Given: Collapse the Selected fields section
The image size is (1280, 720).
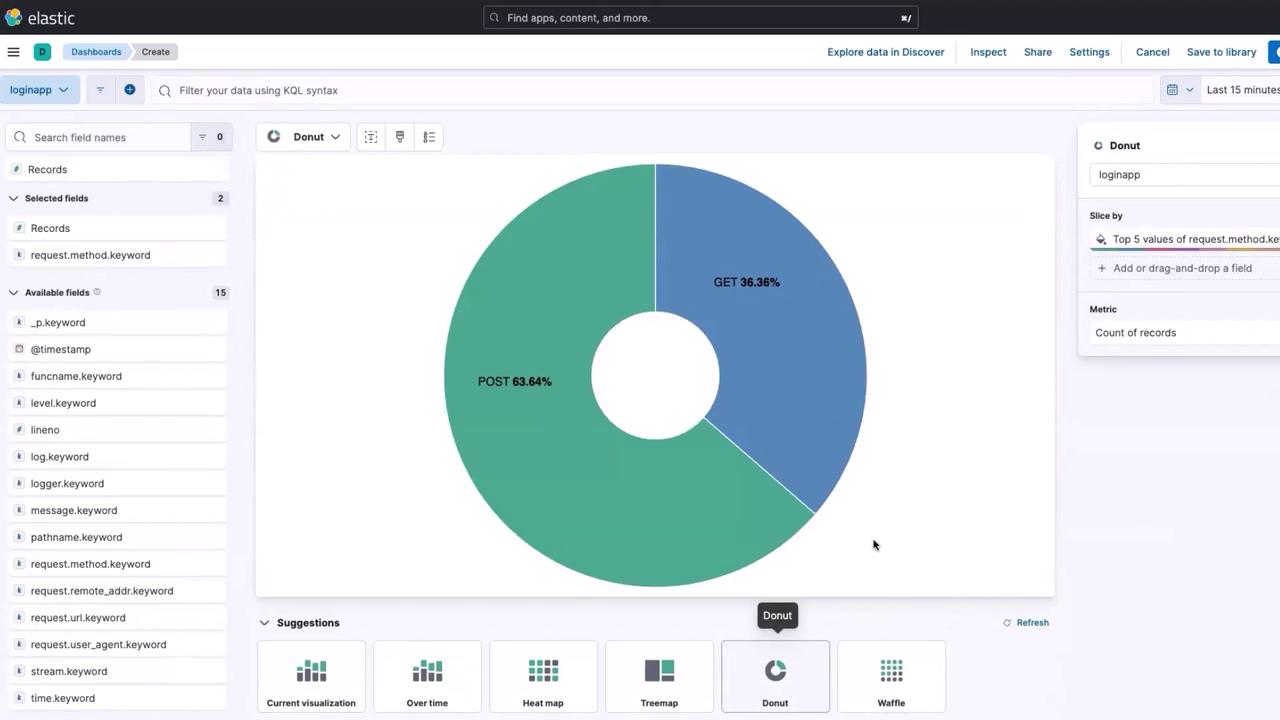Looking at the screenshot, I should pos(14,198).
